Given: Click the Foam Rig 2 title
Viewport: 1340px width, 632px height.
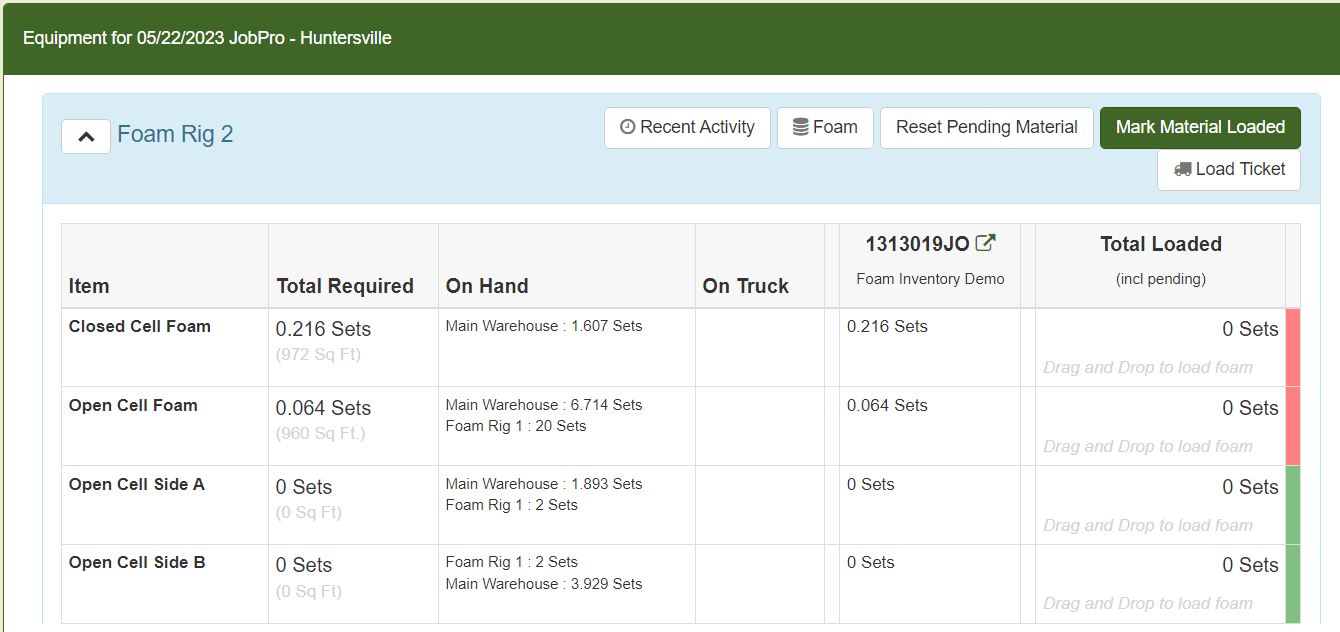Looking at the screenshot, I should pyautogui.click(x=175, y=134).
